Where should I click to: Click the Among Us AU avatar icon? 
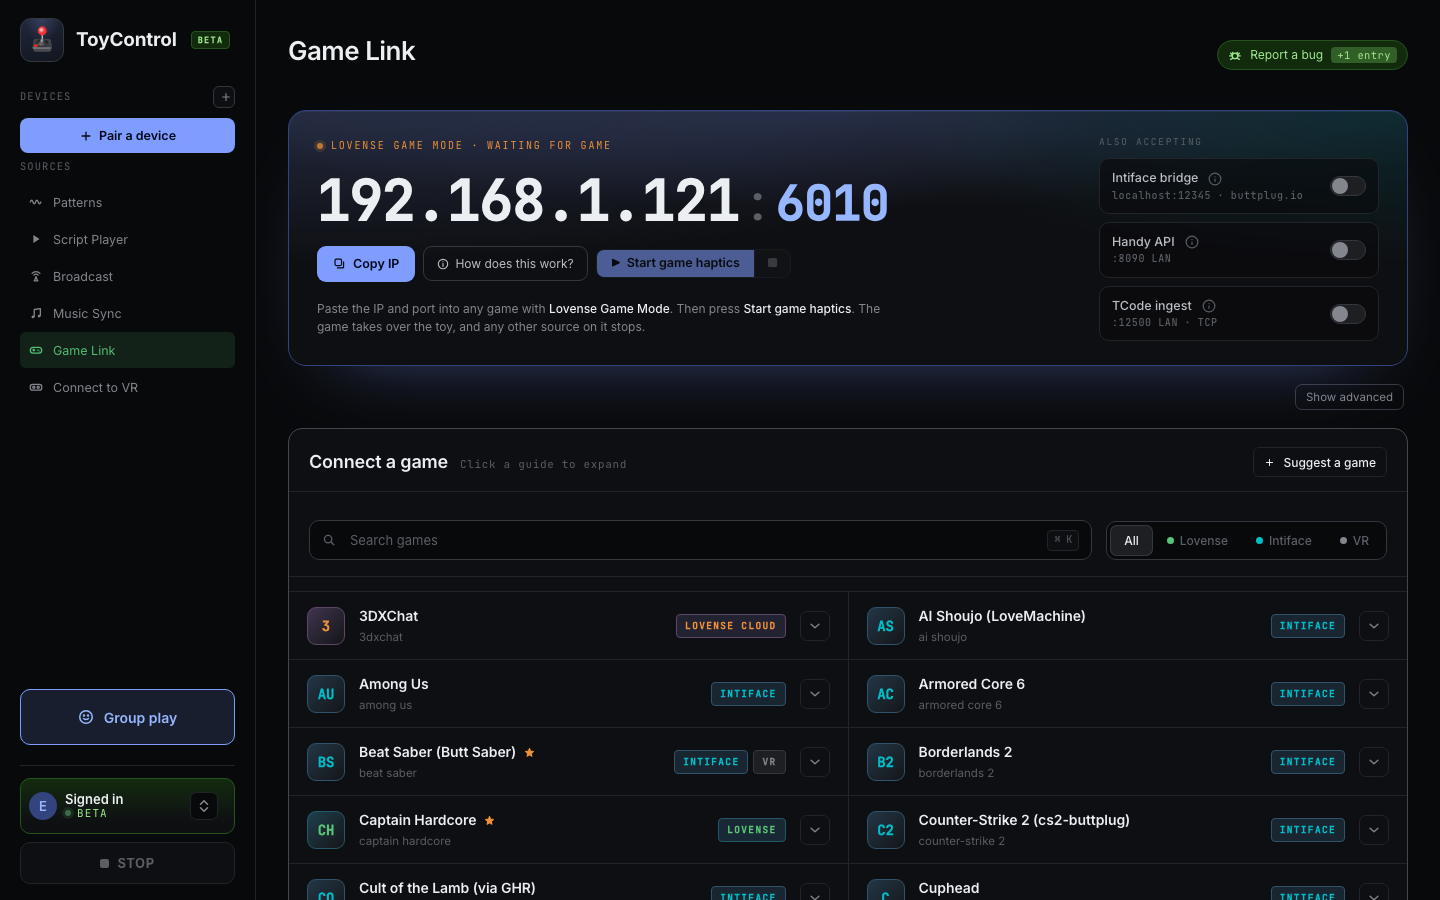pos(326,694)
